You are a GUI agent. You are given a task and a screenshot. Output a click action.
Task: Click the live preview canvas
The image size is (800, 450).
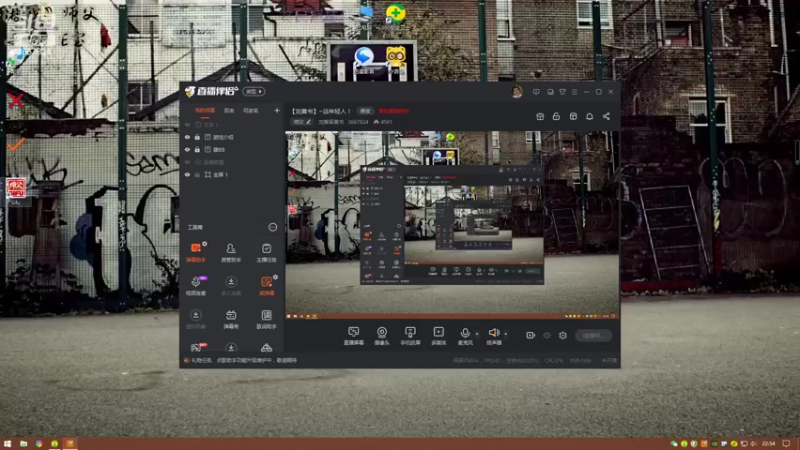tap(452, 225)
